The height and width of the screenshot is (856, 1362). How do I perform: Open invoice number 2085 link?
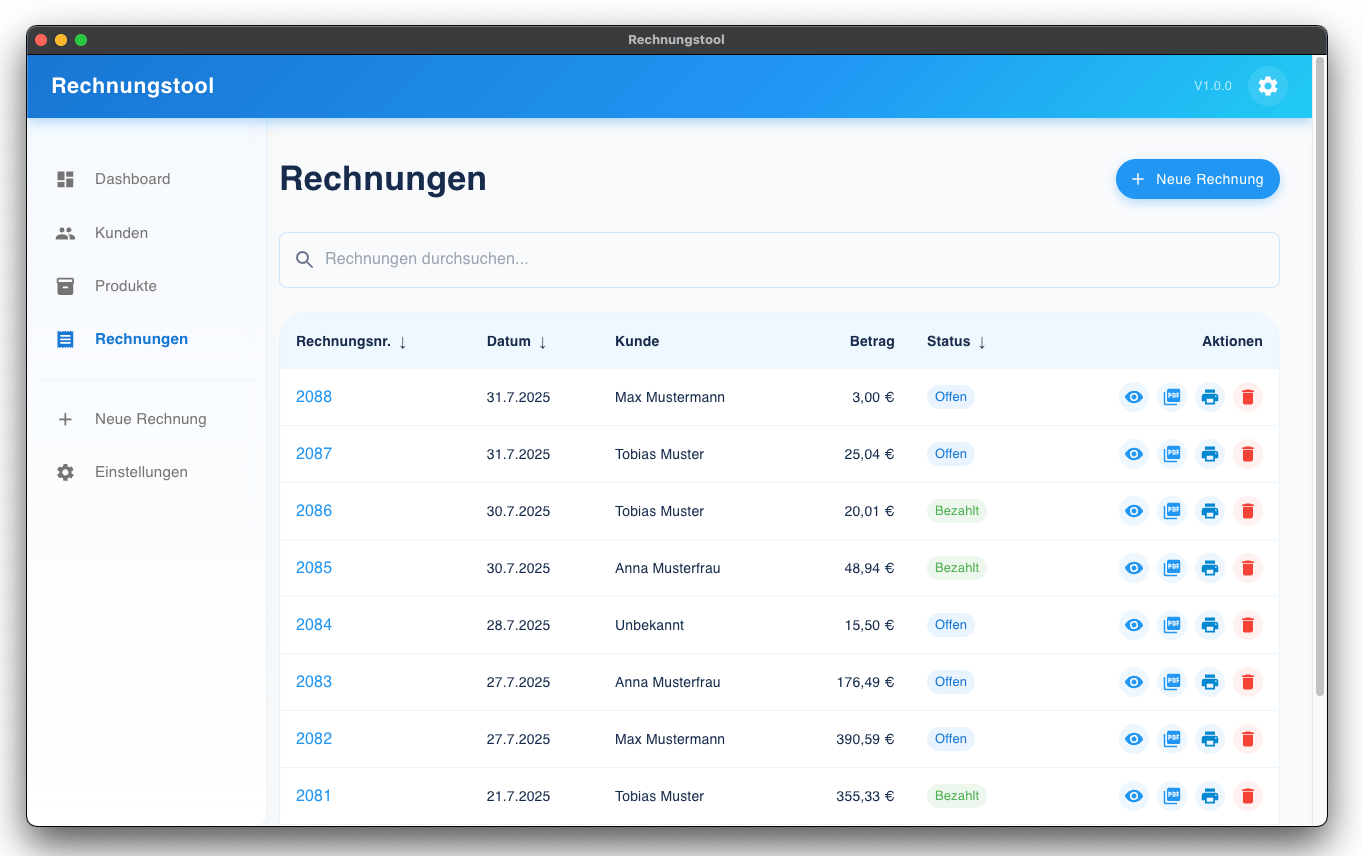[x=314, y=568]
